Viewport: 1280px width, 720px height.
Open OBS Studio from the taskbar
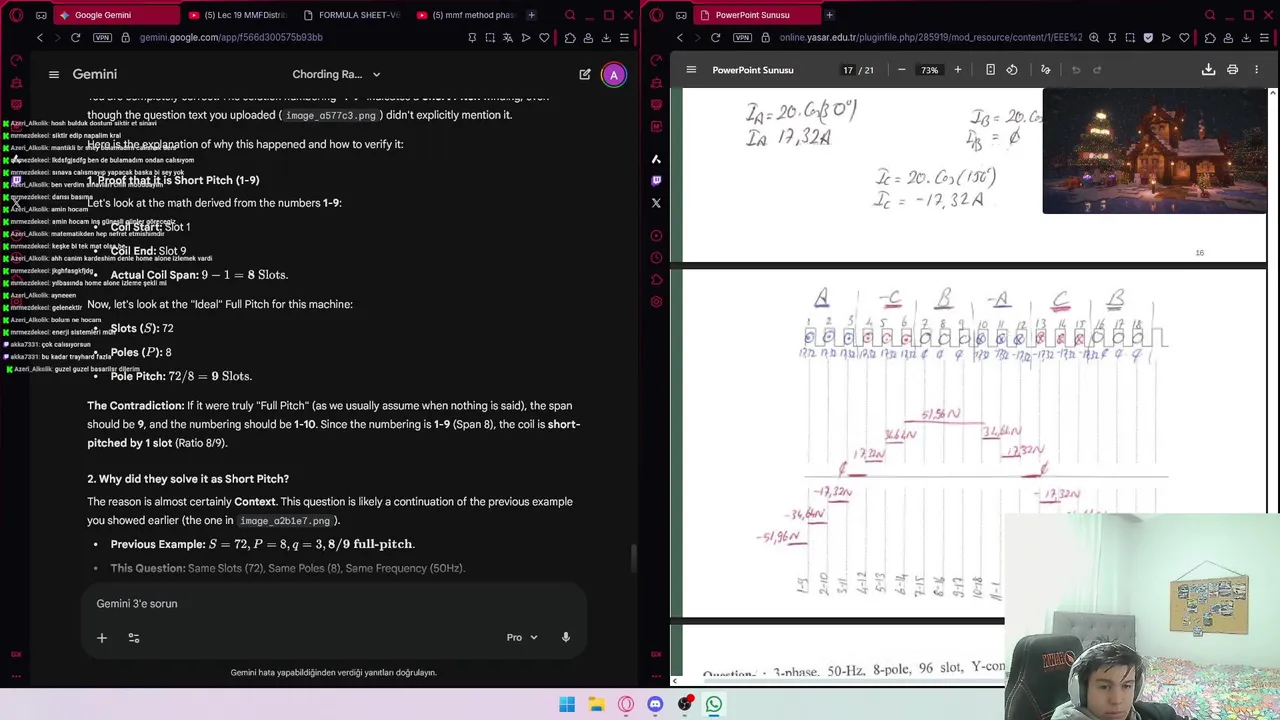[x=685, y=704]
